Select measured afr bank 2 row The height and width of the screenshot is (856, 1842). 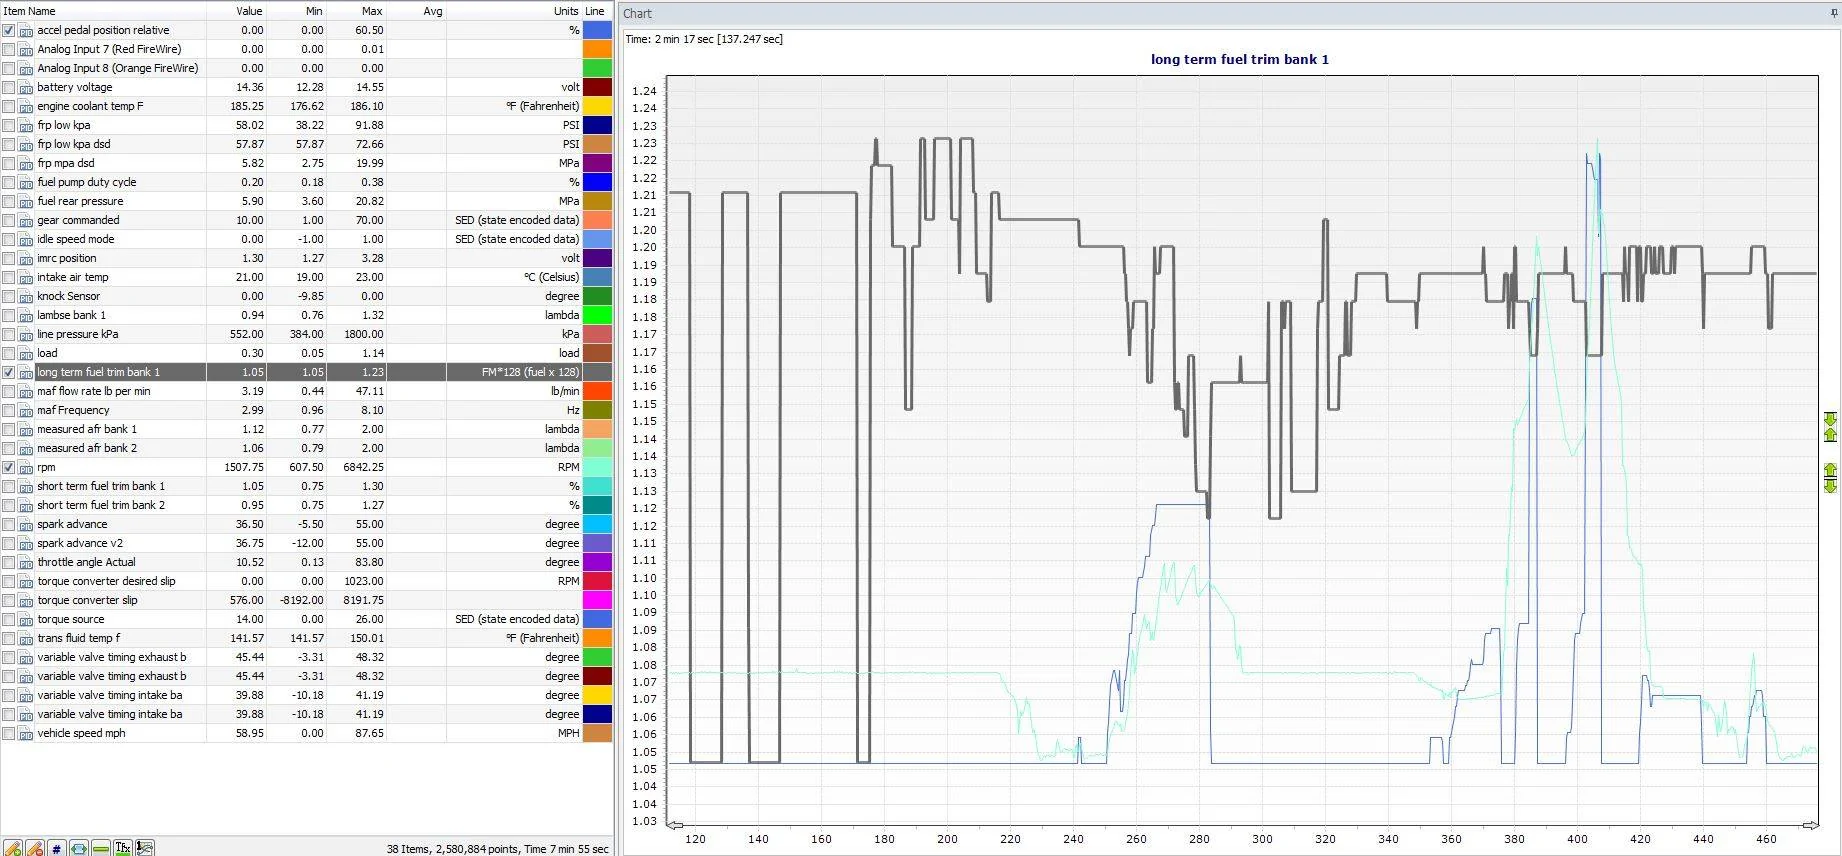pos(306,448)
